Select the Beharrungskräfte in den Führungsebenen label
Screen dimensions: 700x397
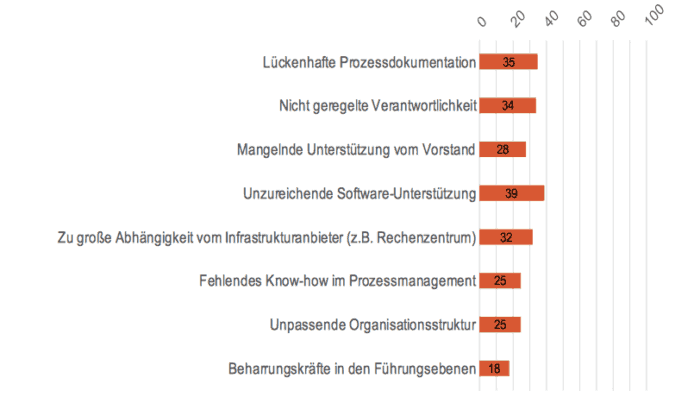352,369
